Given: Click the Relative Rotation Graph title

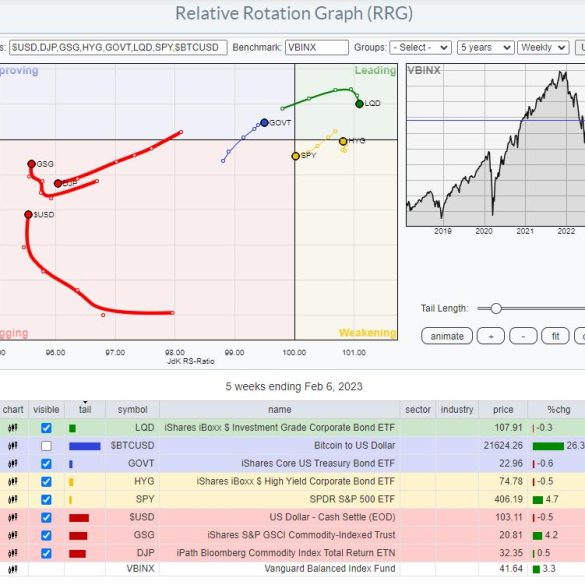Looking at the screenshot, I should [294, 13].
